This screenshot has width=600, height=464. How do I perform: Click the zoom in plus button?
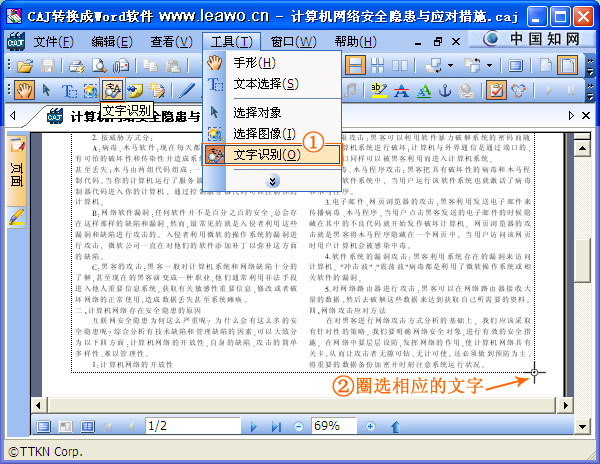pyautogui.click(x=370, y=426)
